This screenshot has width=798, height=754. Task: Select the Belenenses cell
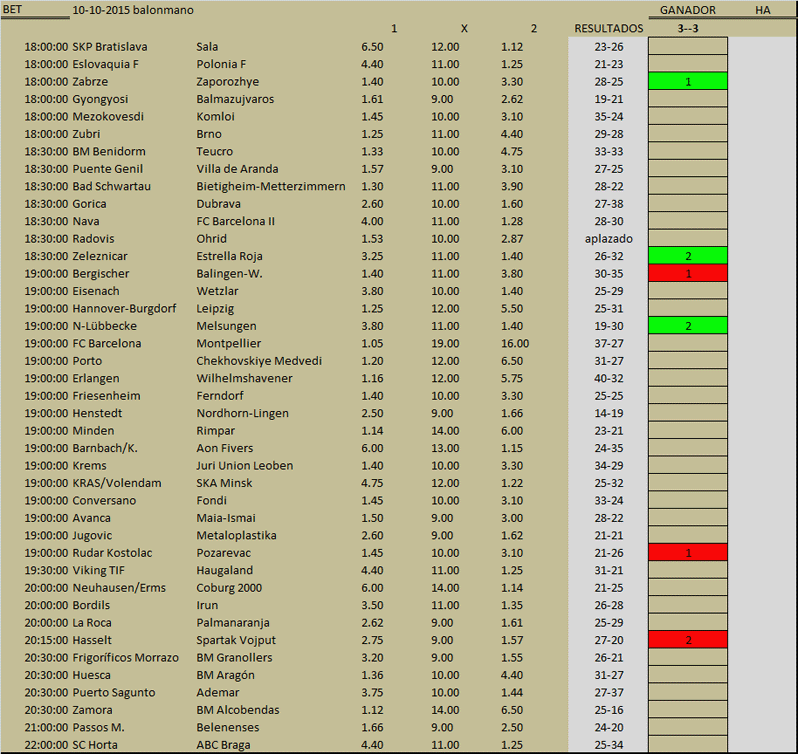227,728
